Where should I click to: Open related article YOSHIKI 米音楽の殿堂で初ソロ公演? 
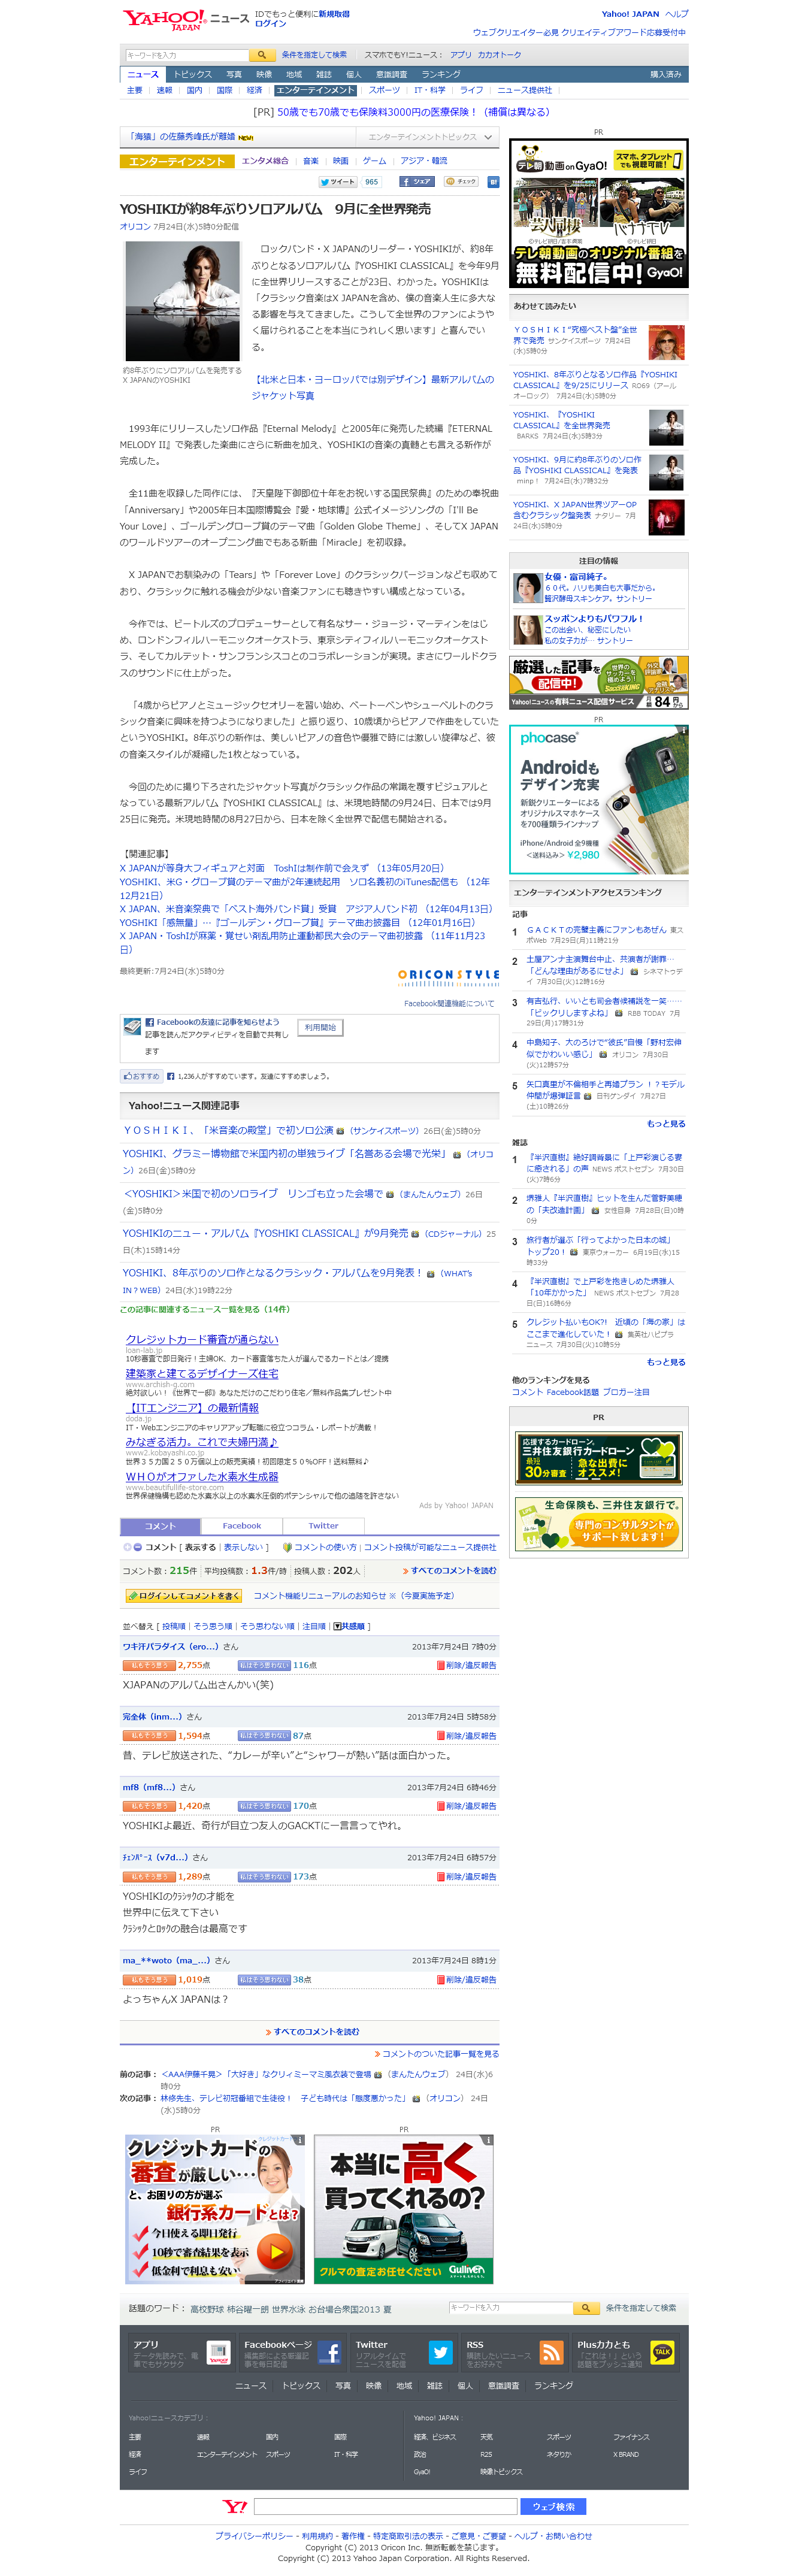click(228, 1130)
